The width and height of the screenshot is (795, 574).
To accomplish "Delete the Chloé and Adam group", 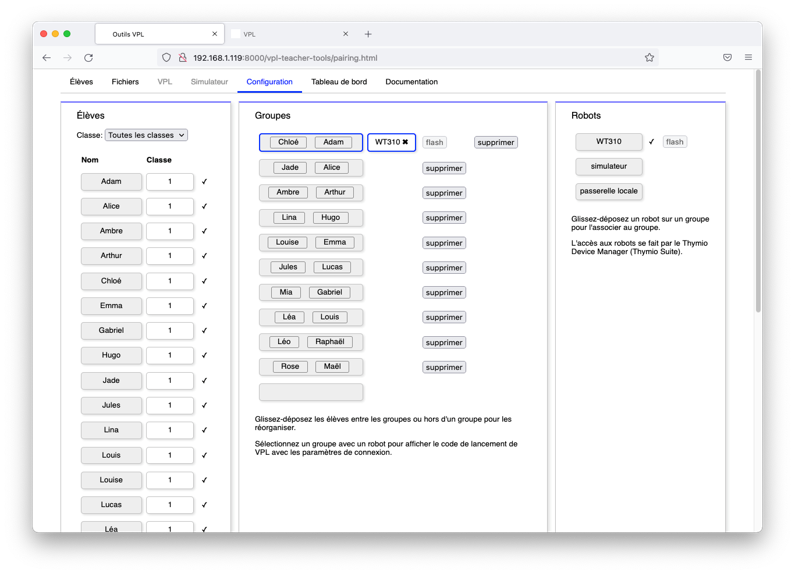I will (495, 142).
